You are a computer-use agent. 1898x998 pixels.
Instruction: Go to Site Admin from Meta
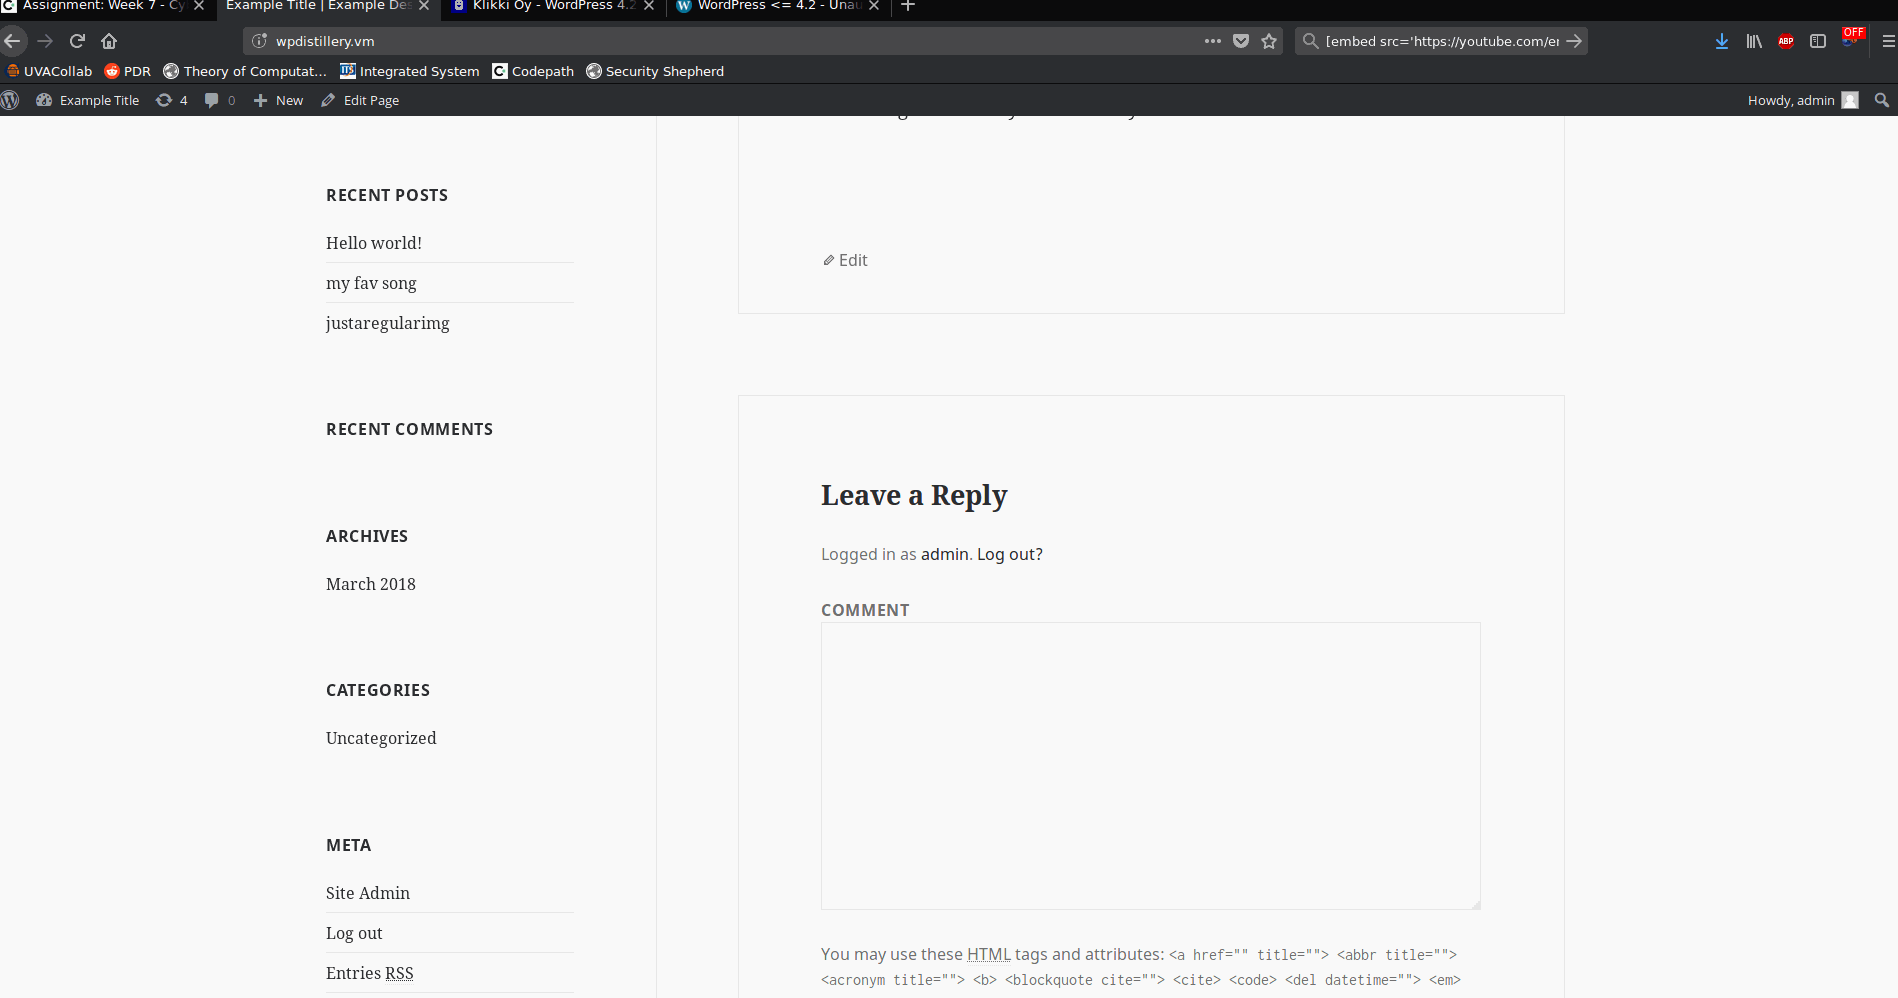[368, 893]
